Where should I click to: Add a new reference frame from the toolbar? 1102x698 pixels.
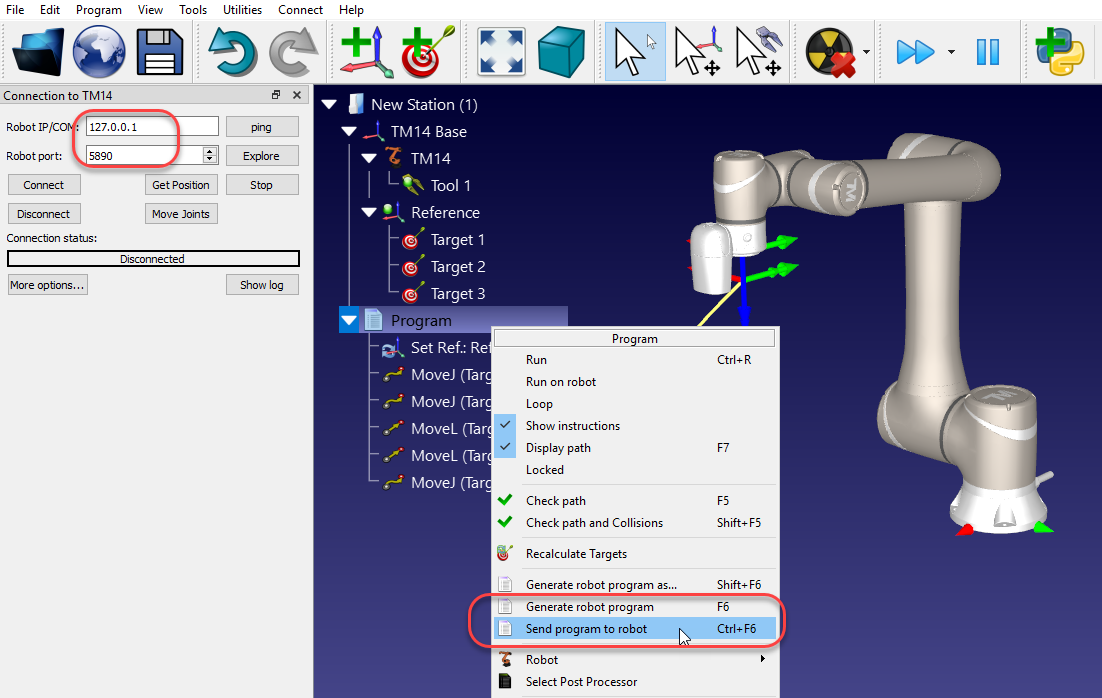pos(365,52)
